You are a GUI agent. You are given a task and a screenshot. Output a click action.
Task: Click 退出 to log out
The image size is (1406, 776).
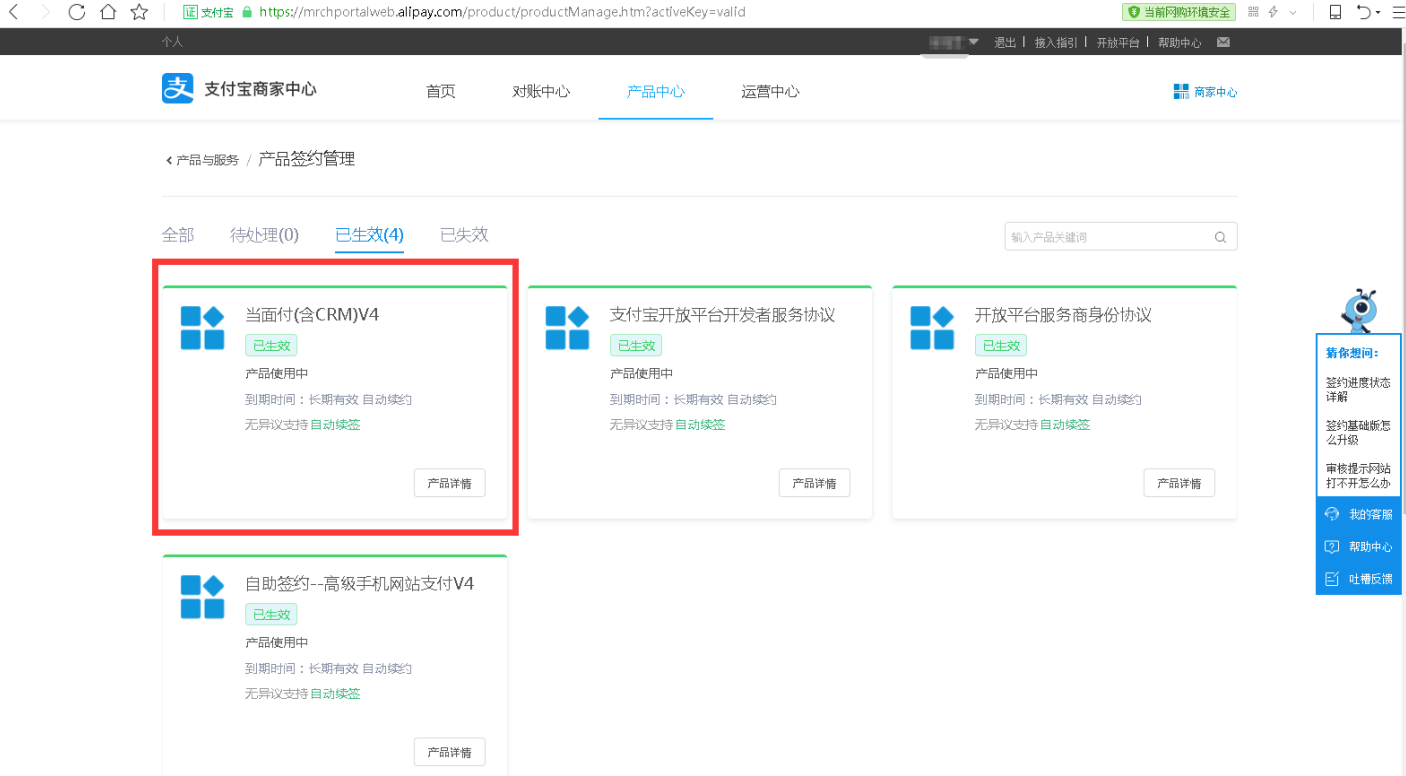[1005, 42]
